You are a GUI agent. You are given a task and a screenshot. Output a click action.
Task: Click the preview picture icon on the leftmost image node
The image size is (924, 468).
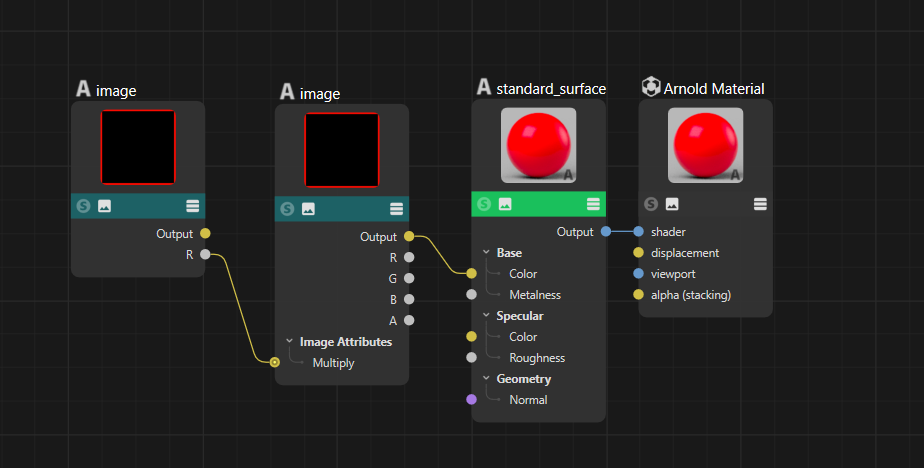pyautogui.click(x=104, y=206)
